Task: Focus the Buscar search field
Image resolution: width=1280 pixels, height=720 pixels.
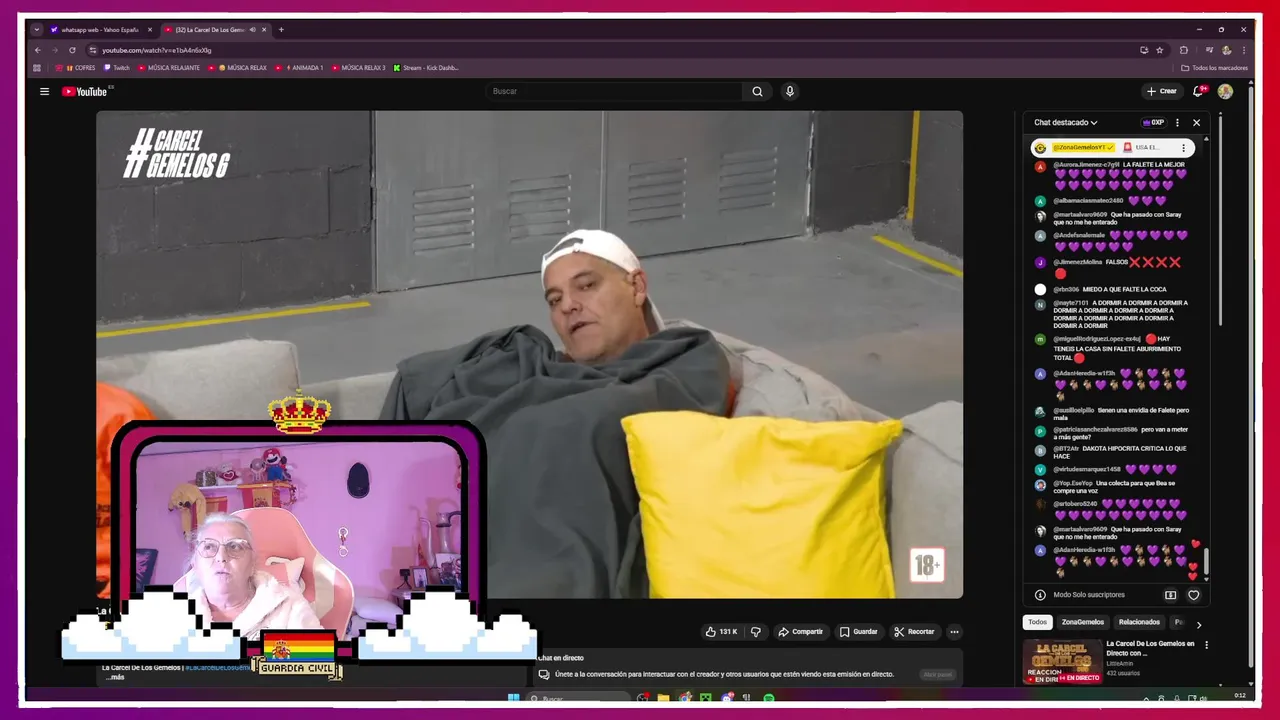Action: pos(614,91)
